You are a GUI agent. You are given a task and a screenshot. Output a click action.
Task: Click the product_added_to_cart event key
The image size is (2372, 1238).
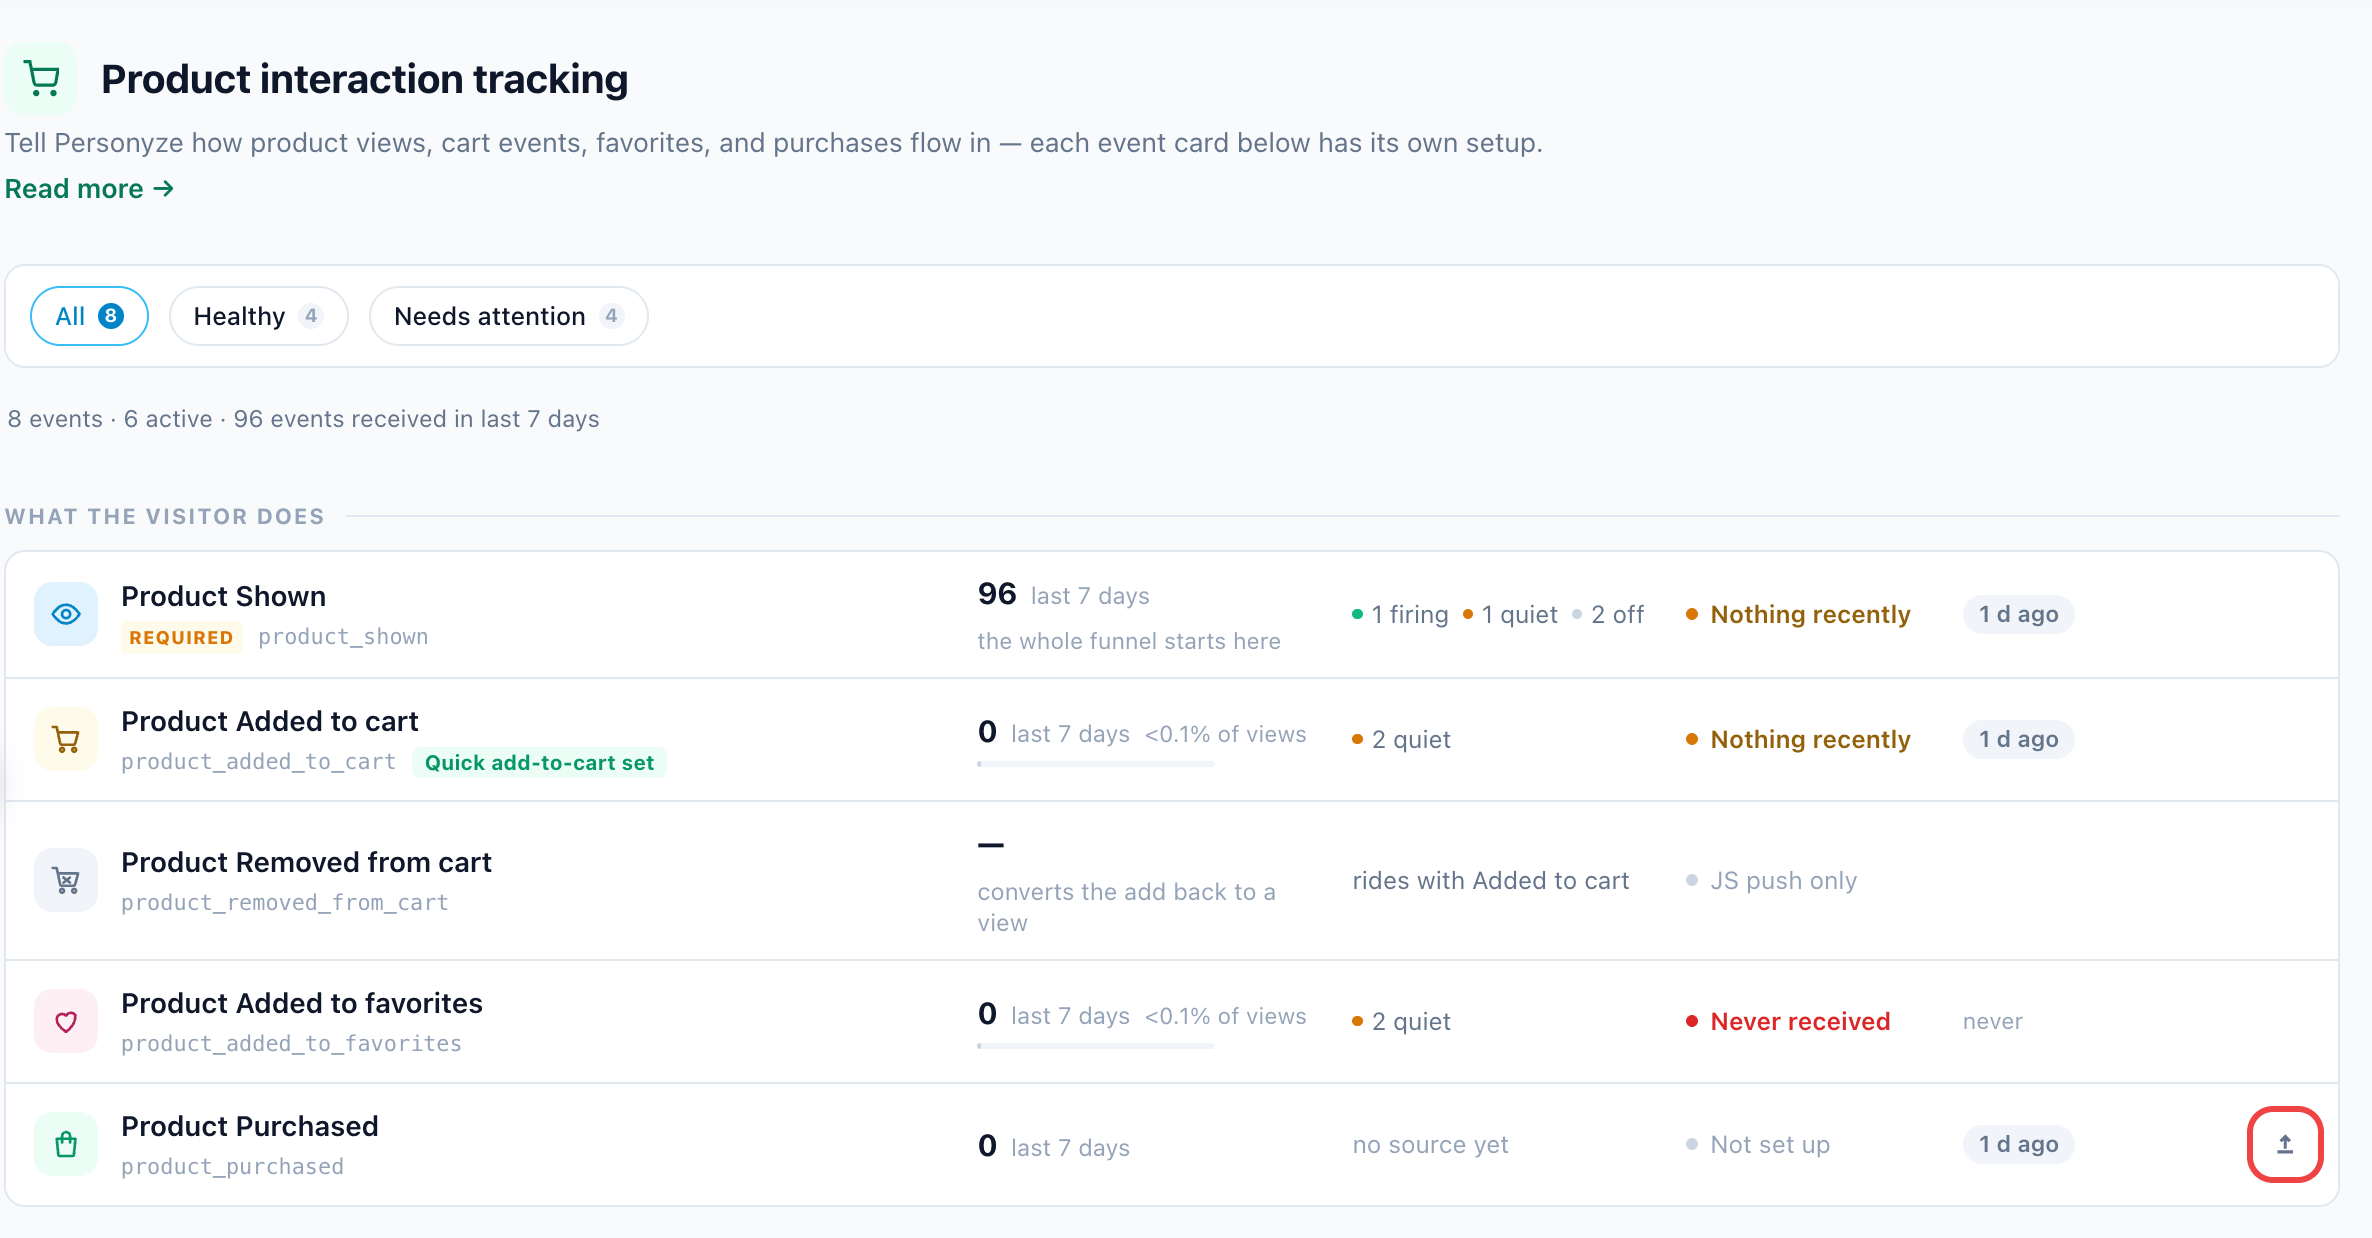(259, 762)
